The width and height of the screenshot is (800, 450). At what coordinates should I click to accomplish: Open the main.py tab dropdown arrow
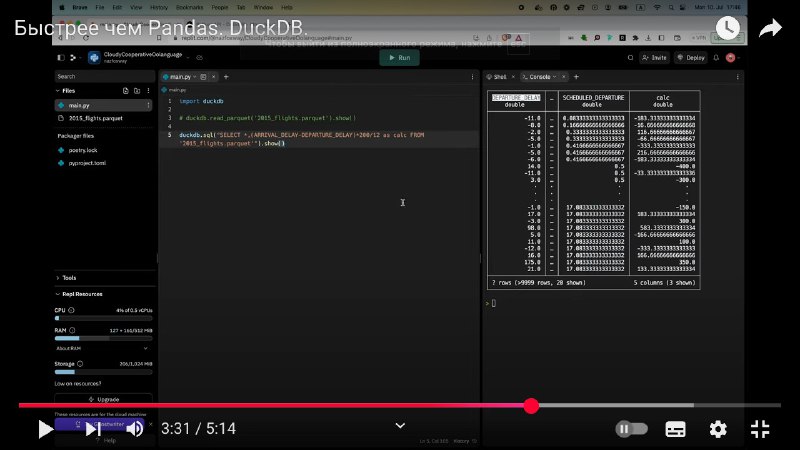[195, 77]
